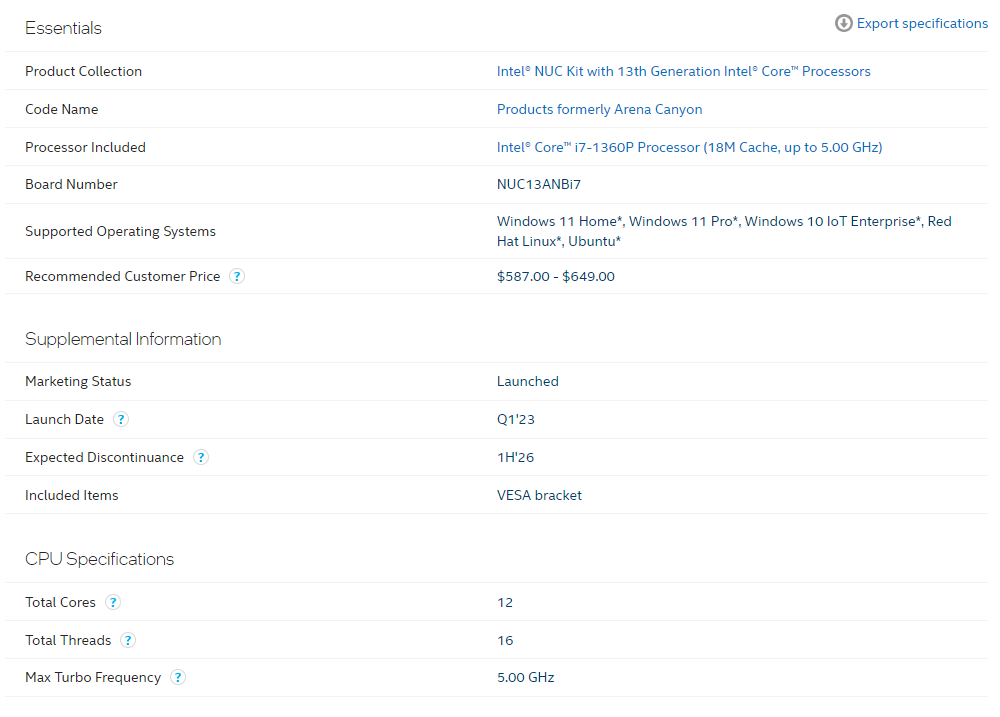1000x717 pixels.
Task: Open the Intel NUC Kit 13th Generation link
Action: pyautogui.click(x=683, y=72)
